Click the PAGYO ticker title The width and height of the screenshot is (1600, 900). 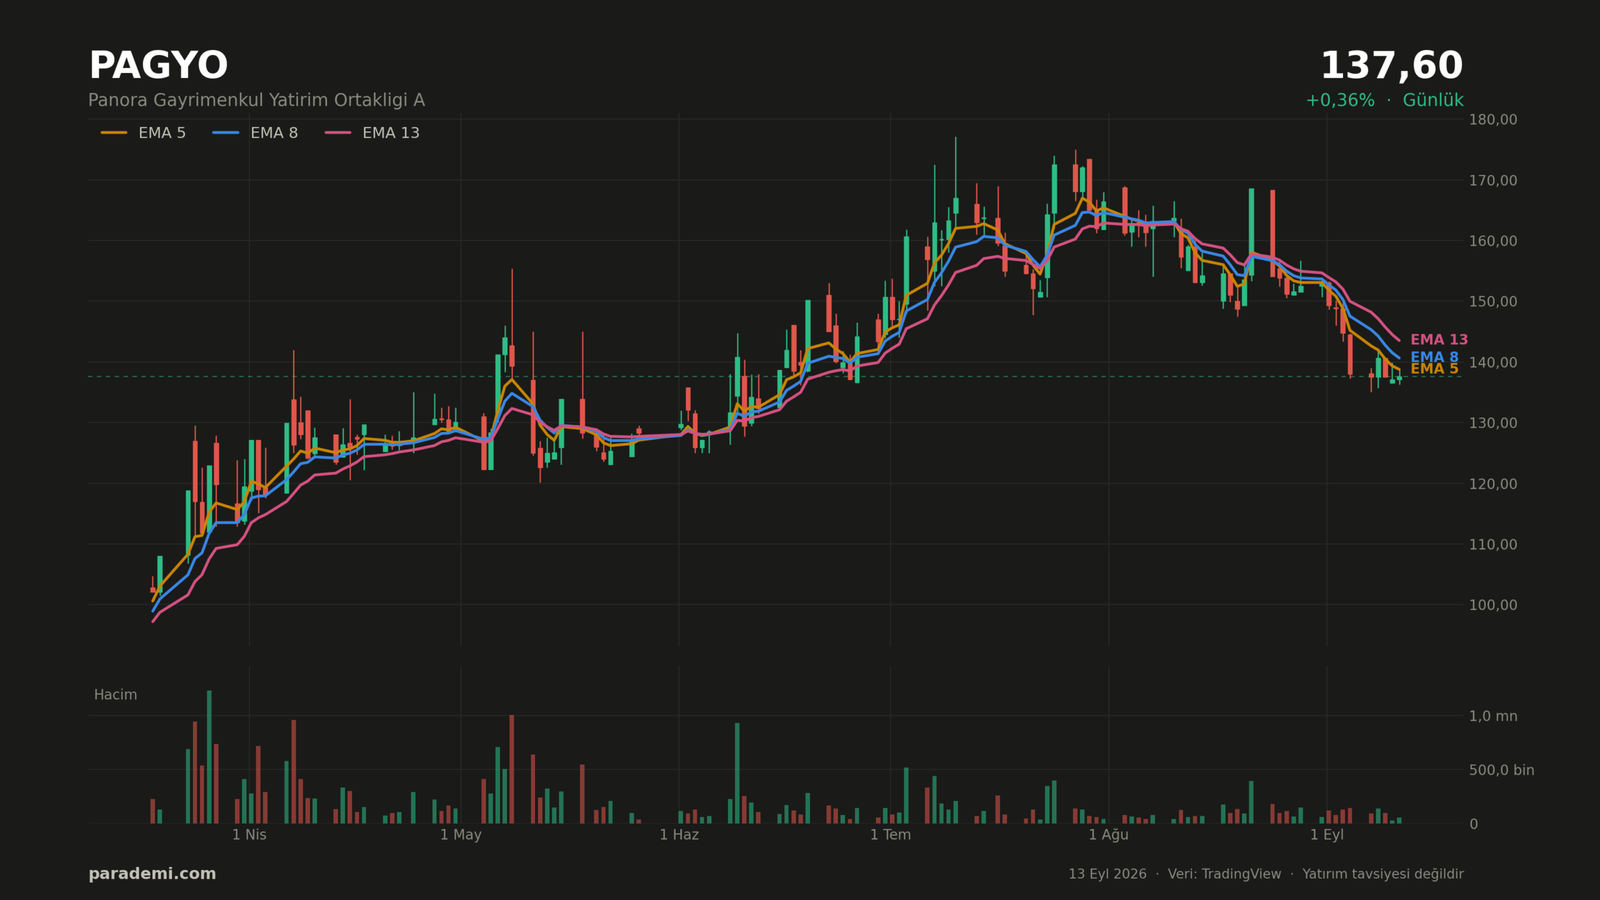[x=158, y=66]
